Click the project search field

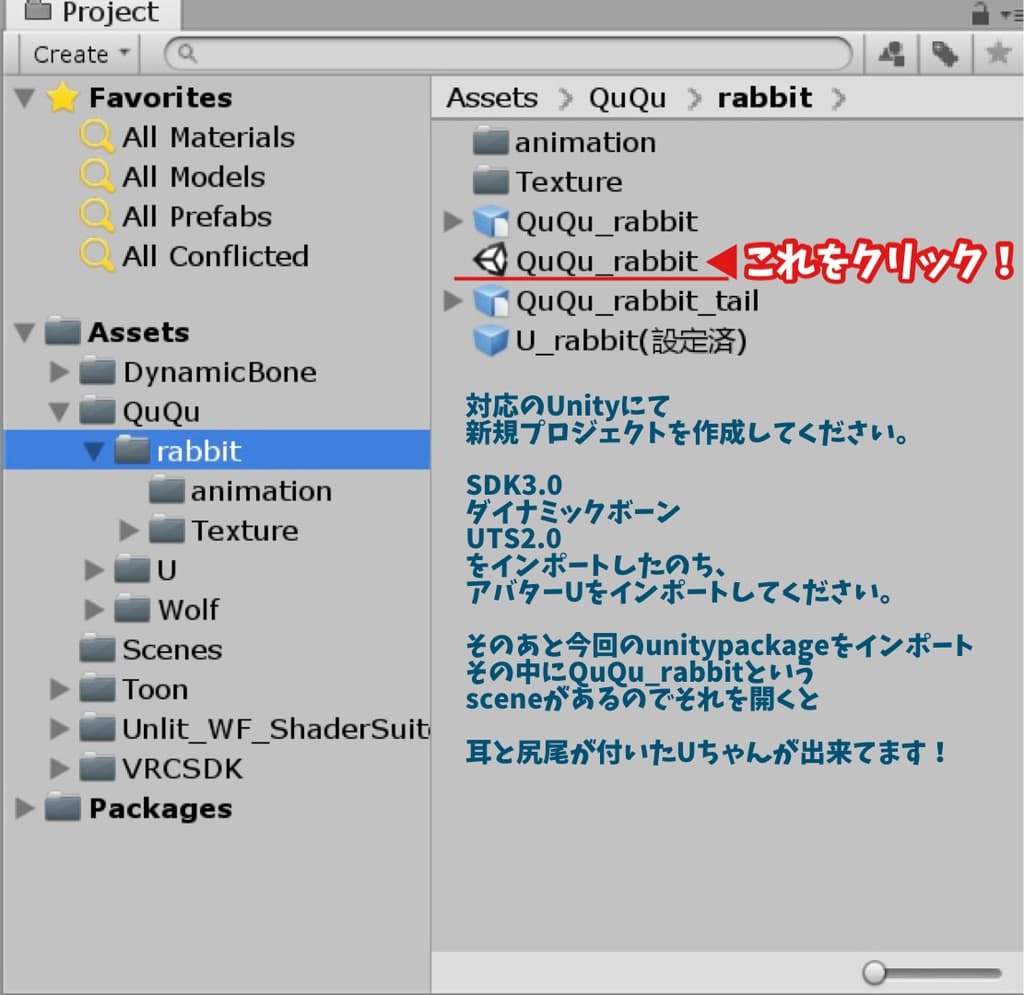pyautogui.click(x=508, y=54)
